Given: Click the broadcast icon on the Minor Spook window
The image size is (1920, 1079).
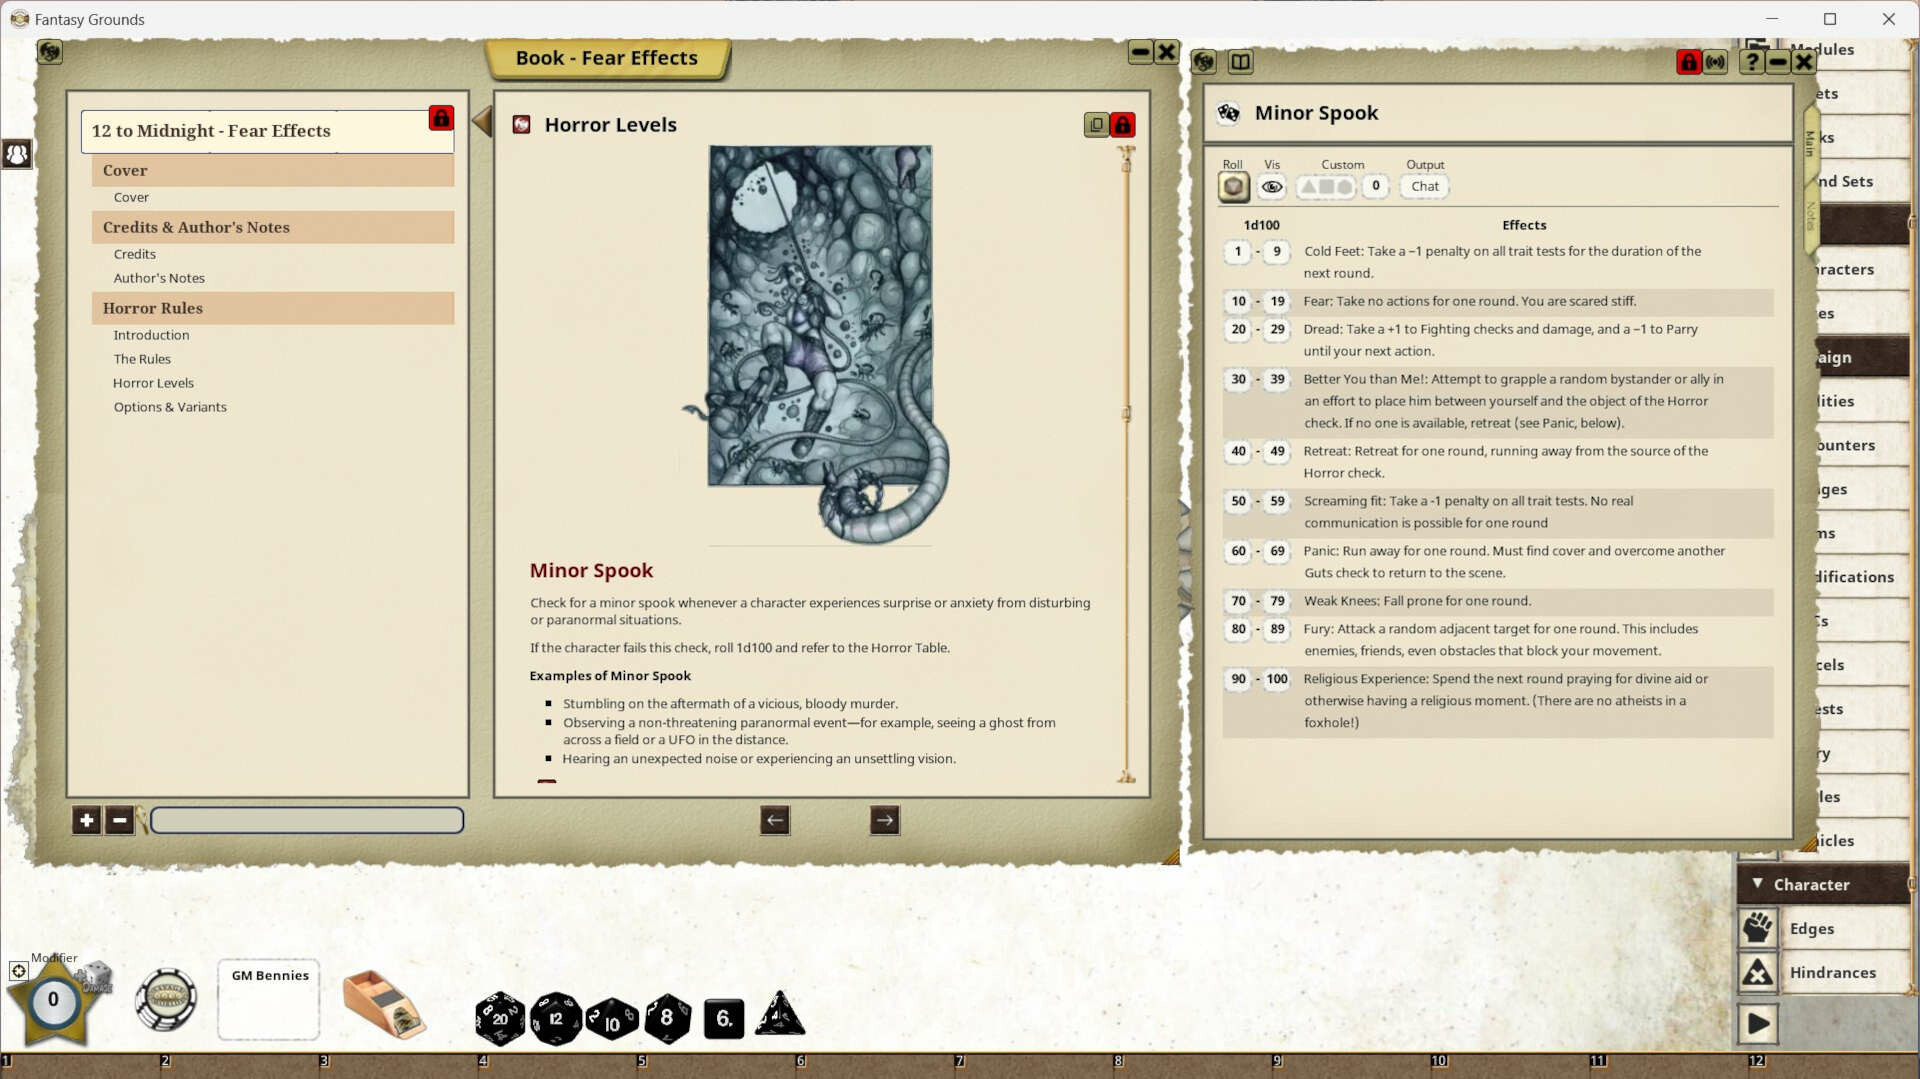Looking at the screenshot, I should [x=1717, y=62].
